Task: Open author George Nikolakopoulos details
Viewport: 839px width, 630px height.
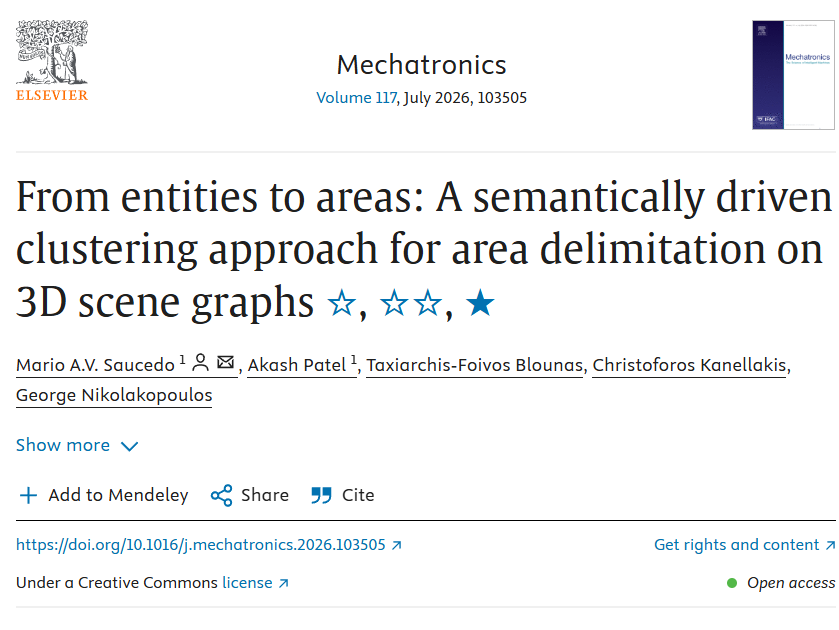Action: tap(114, 395)
